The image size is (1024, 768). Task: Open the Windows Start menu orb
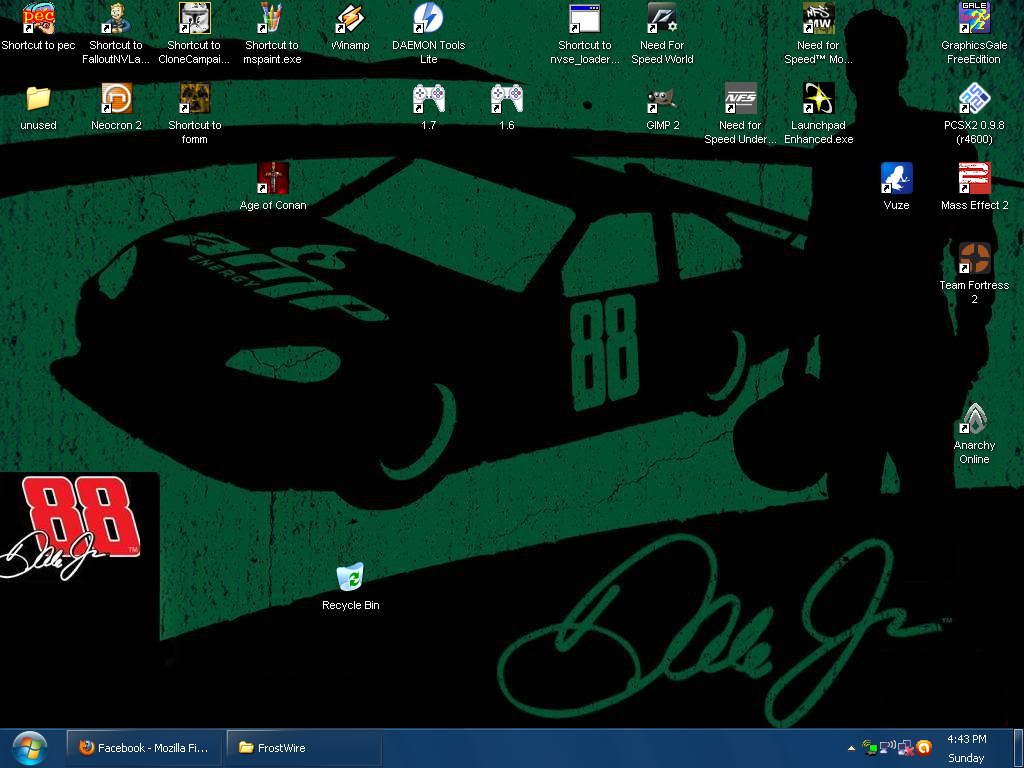coord(29,748)
